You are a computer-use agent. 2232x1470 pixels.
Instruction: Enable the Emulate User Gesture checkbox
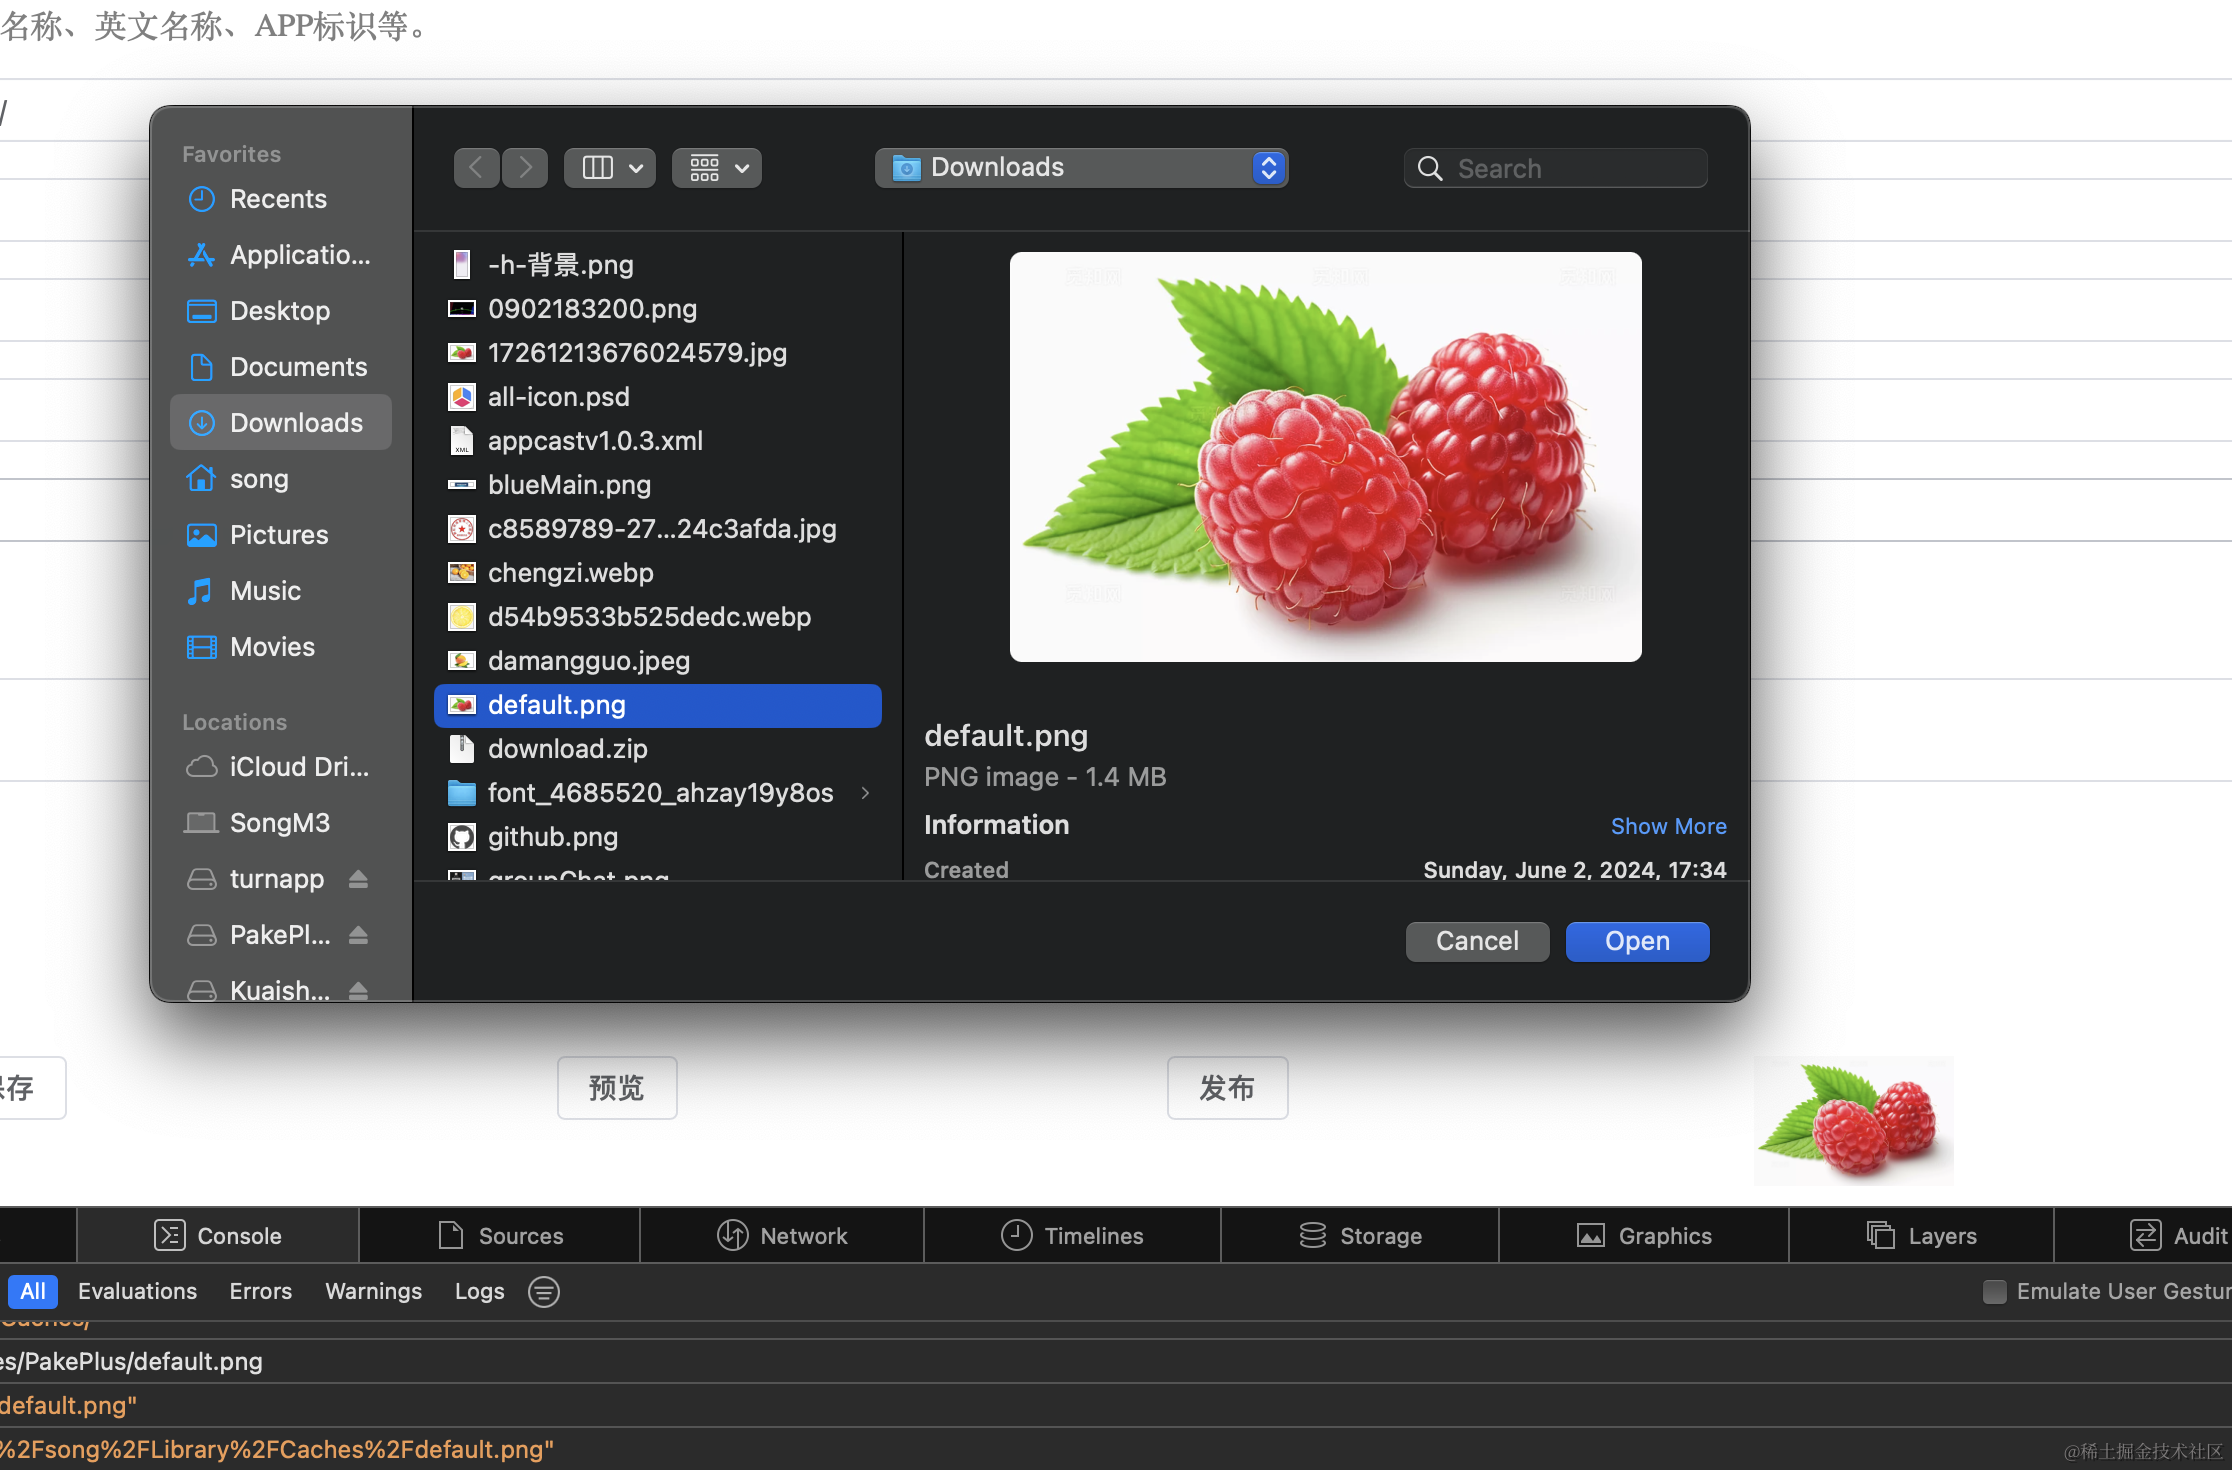[1994, 1292]
